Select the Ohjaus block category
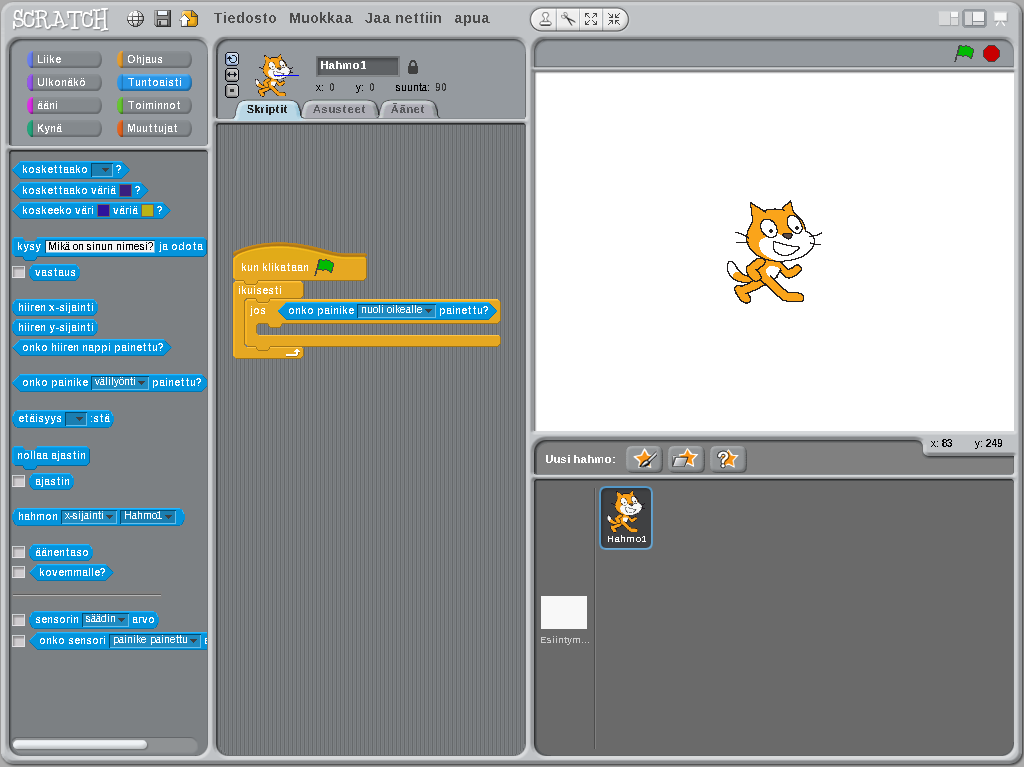This screenshot has width=1024, height=767. 154,59
